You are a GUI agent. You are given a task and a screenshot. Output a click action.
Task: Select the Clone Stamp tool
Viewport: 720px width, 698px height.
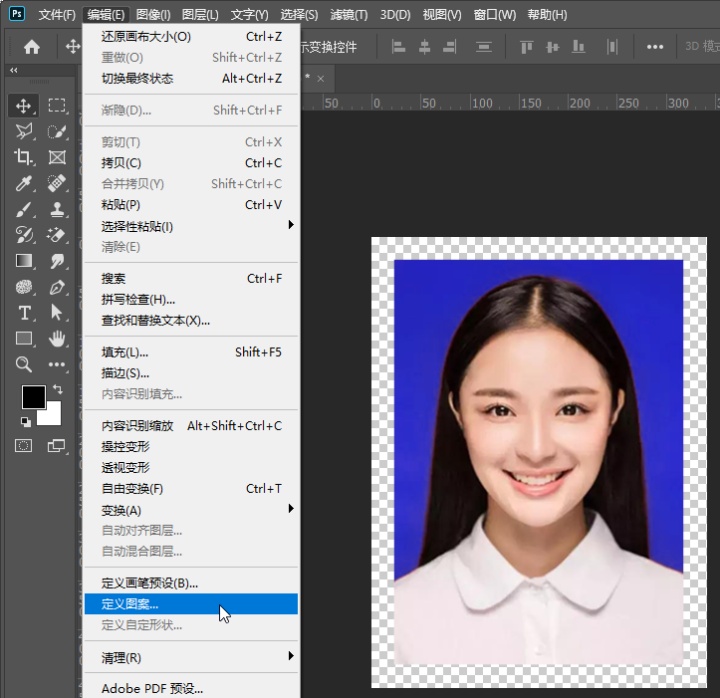point(57,209)
